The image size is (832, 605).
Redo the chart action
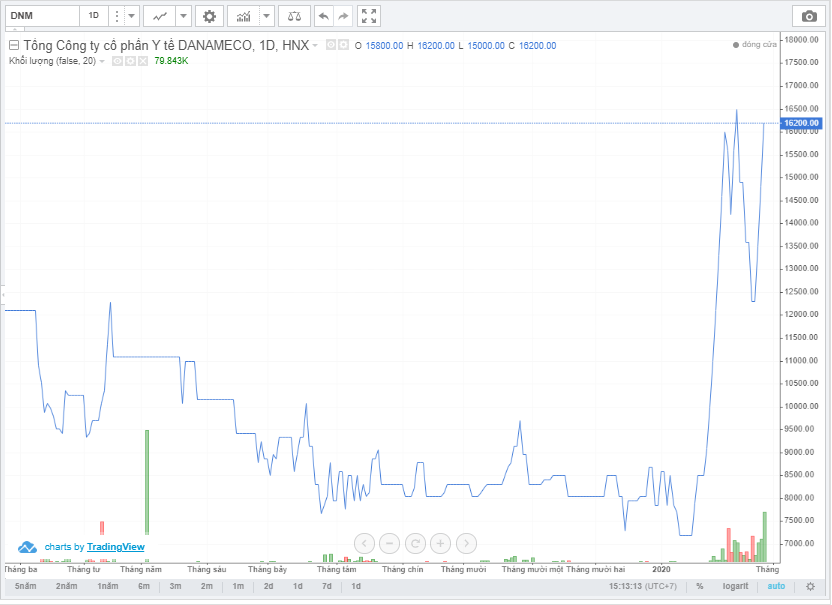pos(343,16)
